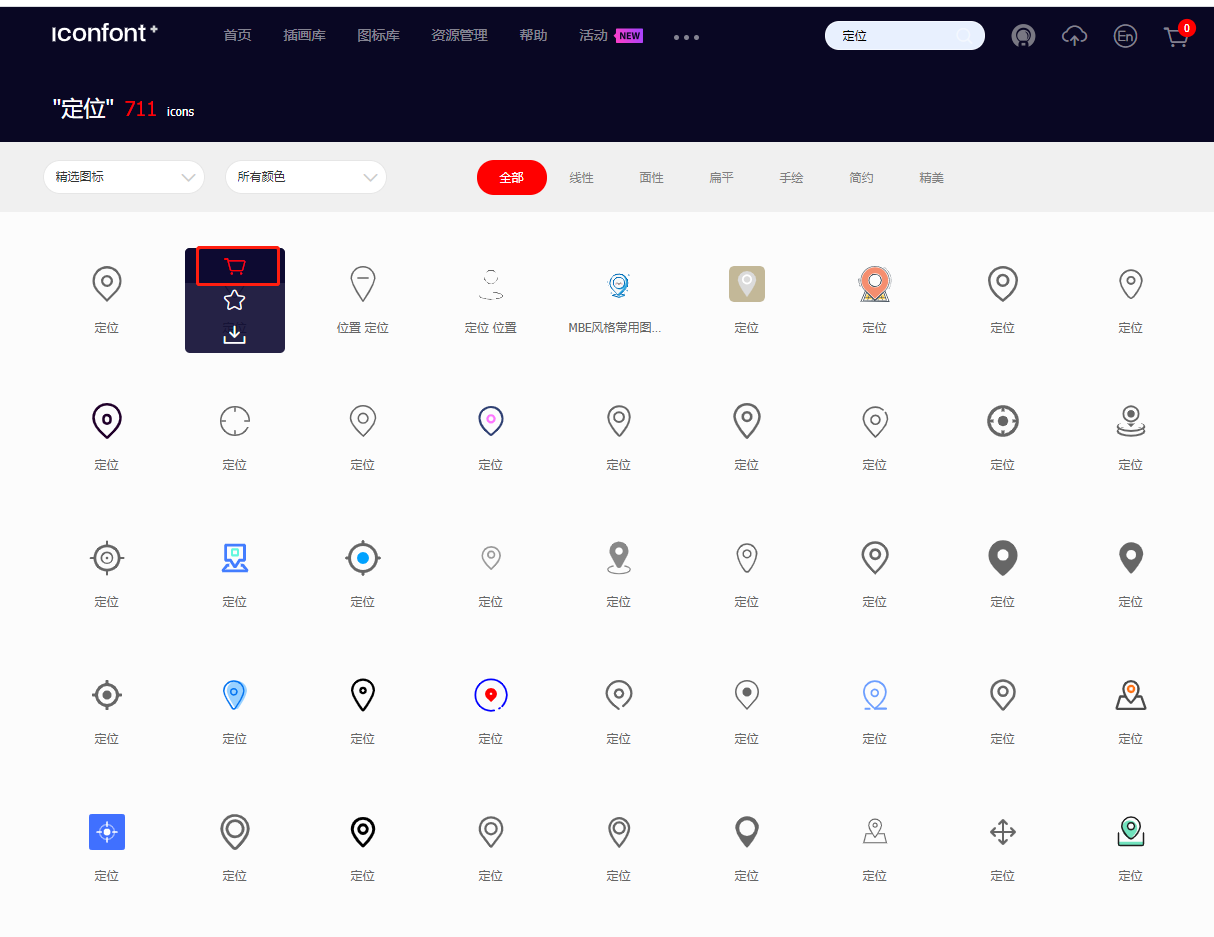The width and height of the screenshot is (1214, 937).
Task: Select the MBE风格常用图 icon
Action: [619, 284]
